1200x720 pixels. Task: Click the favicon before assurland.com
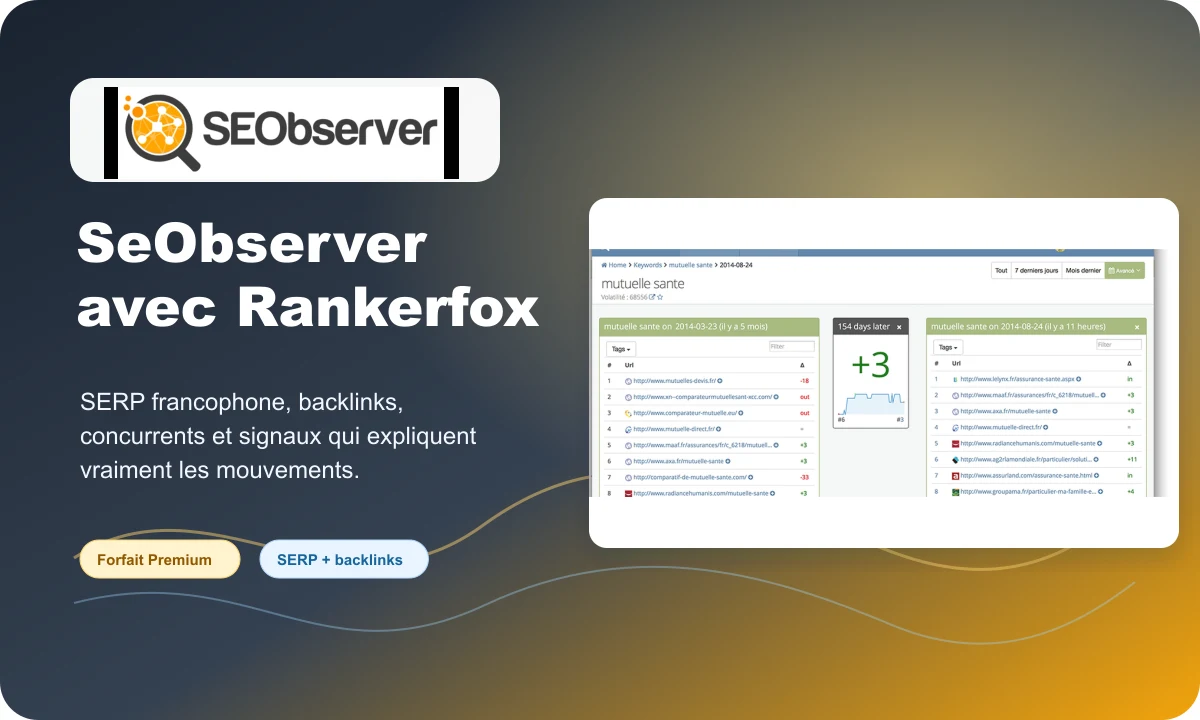(955, 476)
